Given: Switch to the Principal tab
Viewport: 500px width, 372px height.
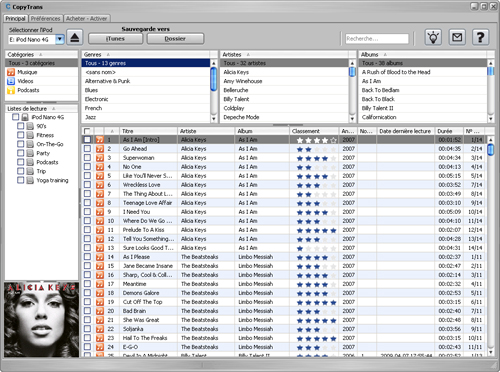Looking at the screenshot, I should coord(15,18).
